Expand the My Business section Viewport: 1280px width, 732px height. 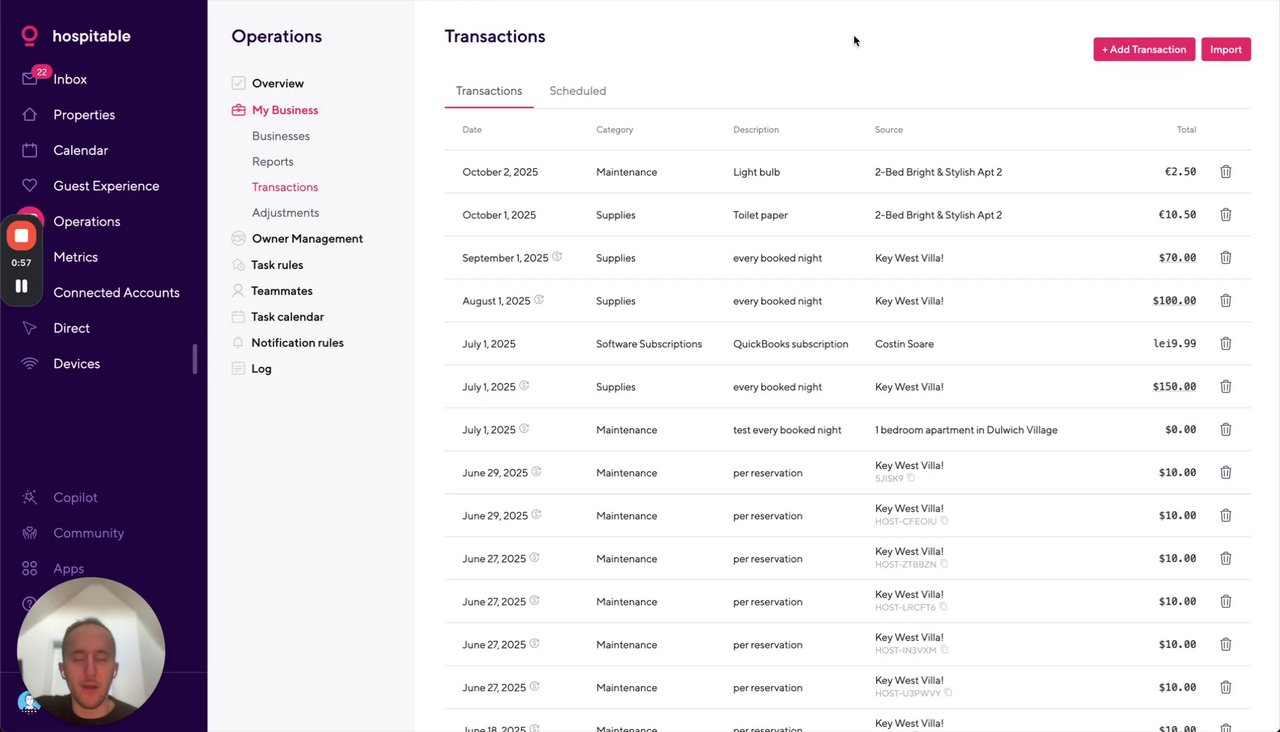284,110
